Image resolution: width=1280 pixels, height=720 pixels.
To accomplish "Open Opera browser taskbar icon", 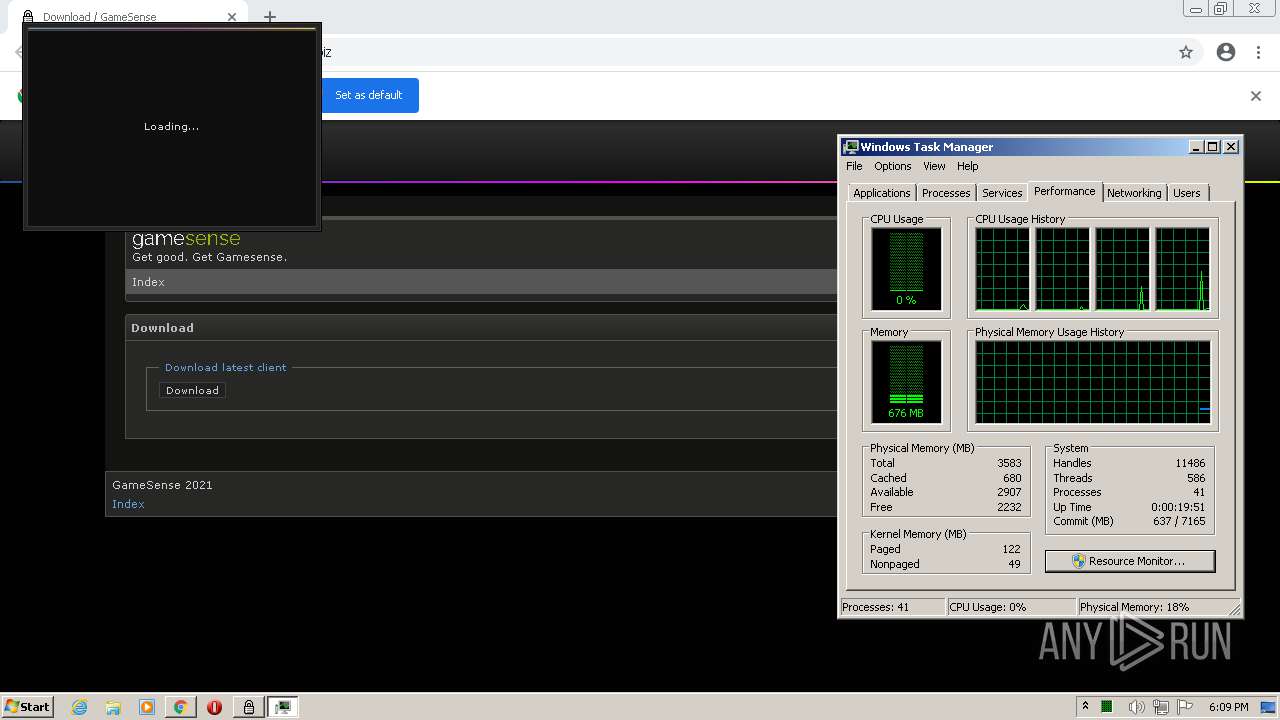I will pyautogui.click(x=214, y=707).
